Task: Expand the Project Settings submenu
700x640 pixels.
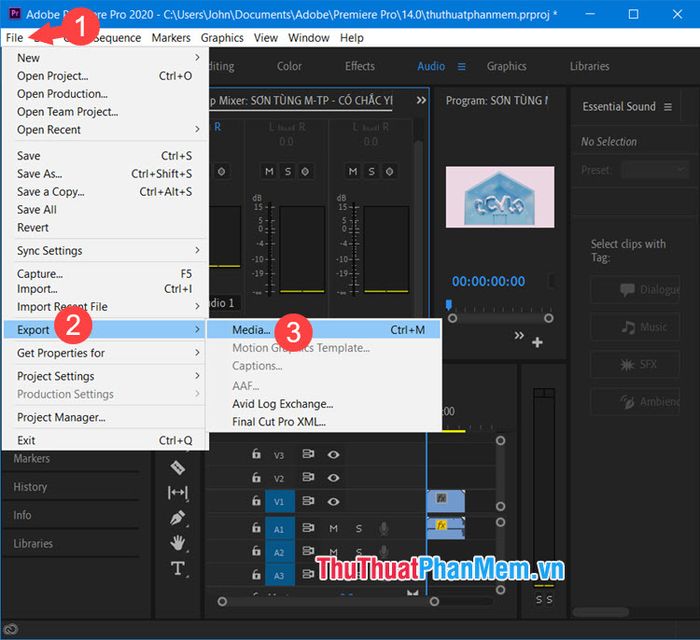Action: pos(106,376)
